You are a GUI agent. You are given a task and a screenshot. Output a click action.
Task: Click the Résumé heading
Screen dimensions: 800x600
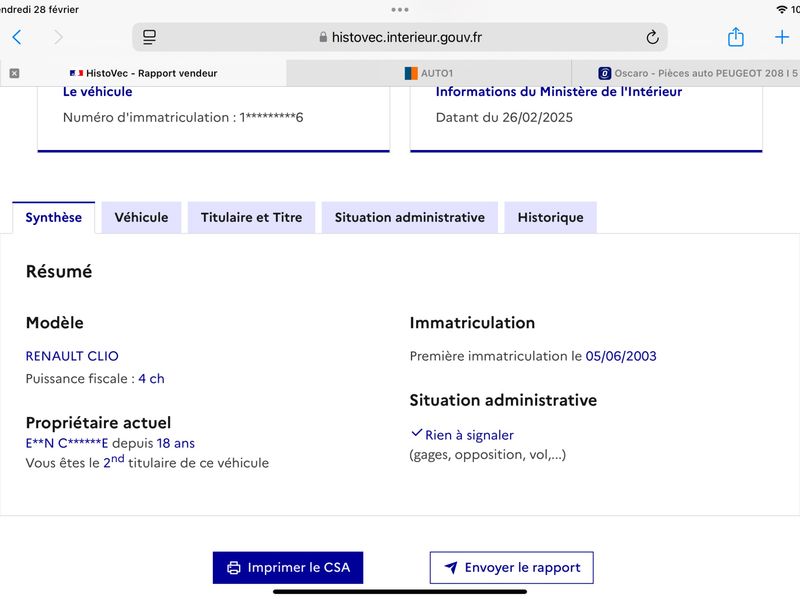pyautogui.click(x=59, y=271)
